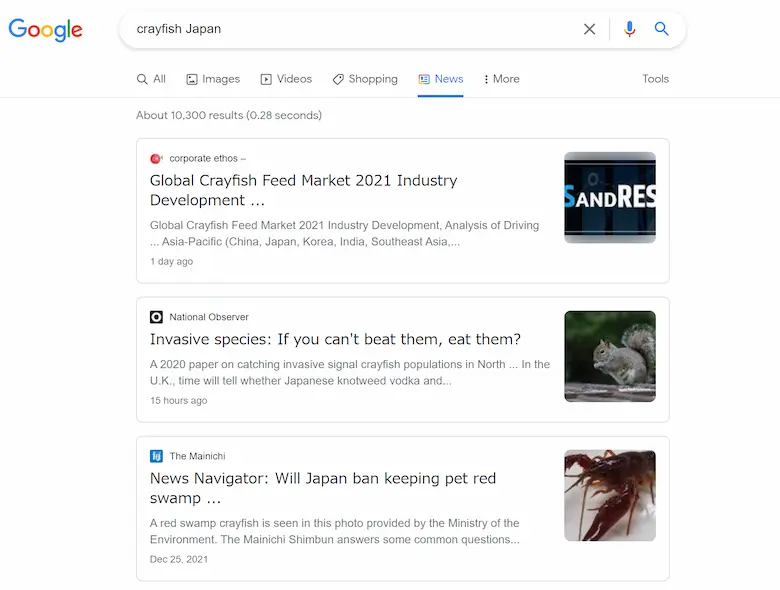Screen dimensions: 780x590
Task: Open 'Invasive species: If you can't beat them' article
Action: pos(335,339)
